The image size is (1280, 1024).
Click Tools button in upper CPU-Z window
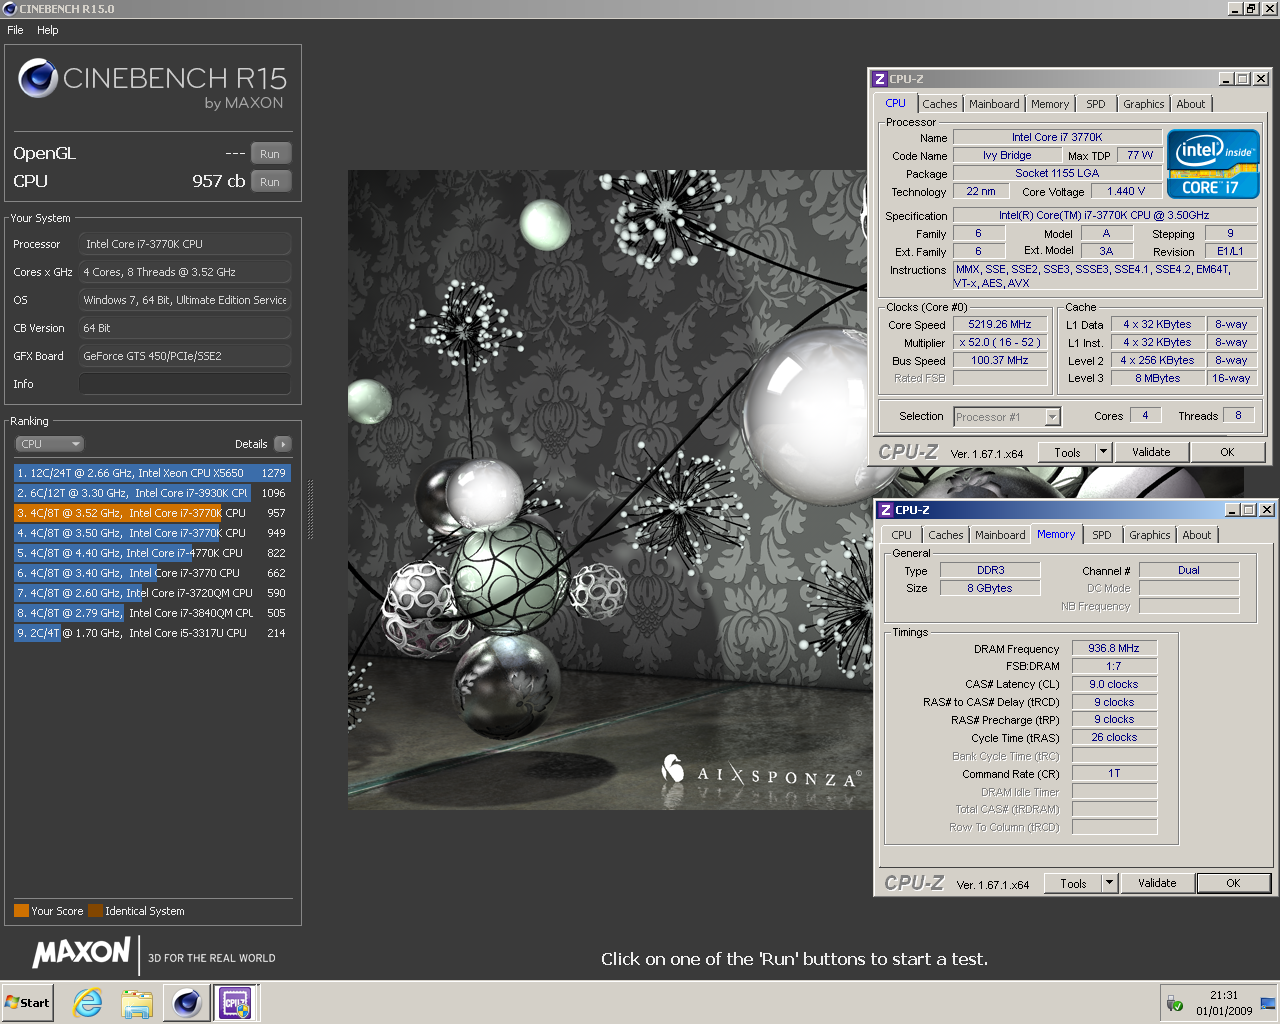pyautogui.click(x=1067, y=452)
